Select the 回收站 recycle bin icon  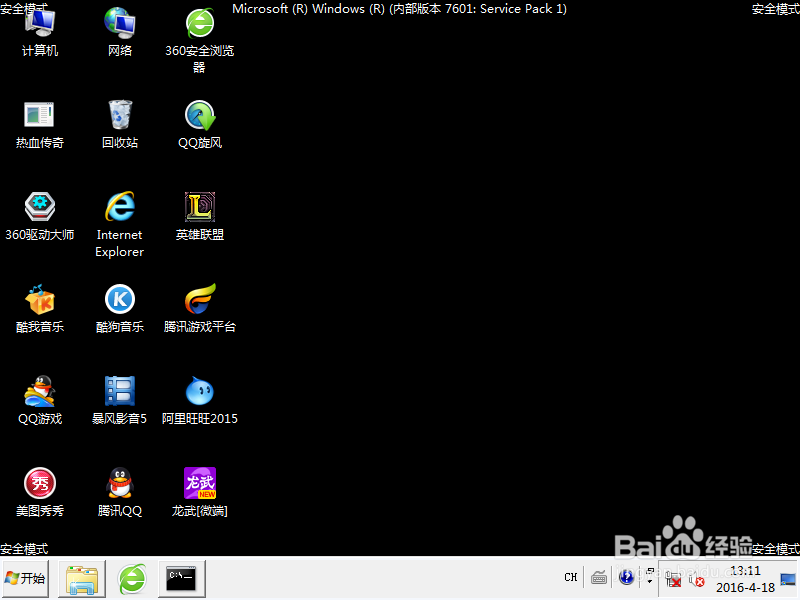(x=120, y=124)
